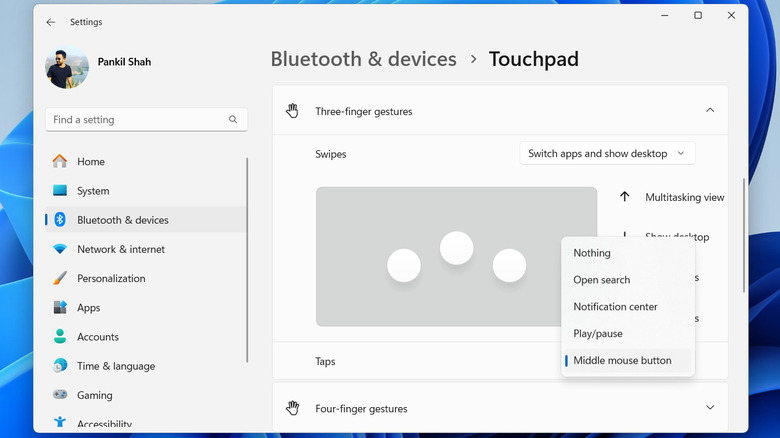The width and height of the screenshot is (780, 438).
Task: Expand the Four-finger gestures section
Action: tap(710, 408)
